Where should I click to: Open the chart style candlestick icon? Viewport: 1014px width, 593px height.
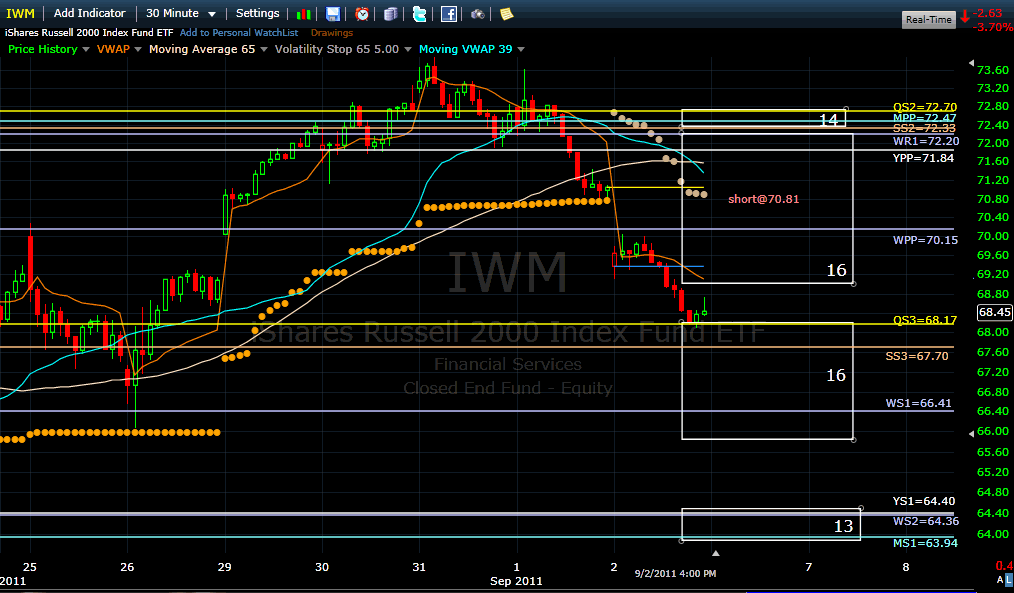[303, 14]
